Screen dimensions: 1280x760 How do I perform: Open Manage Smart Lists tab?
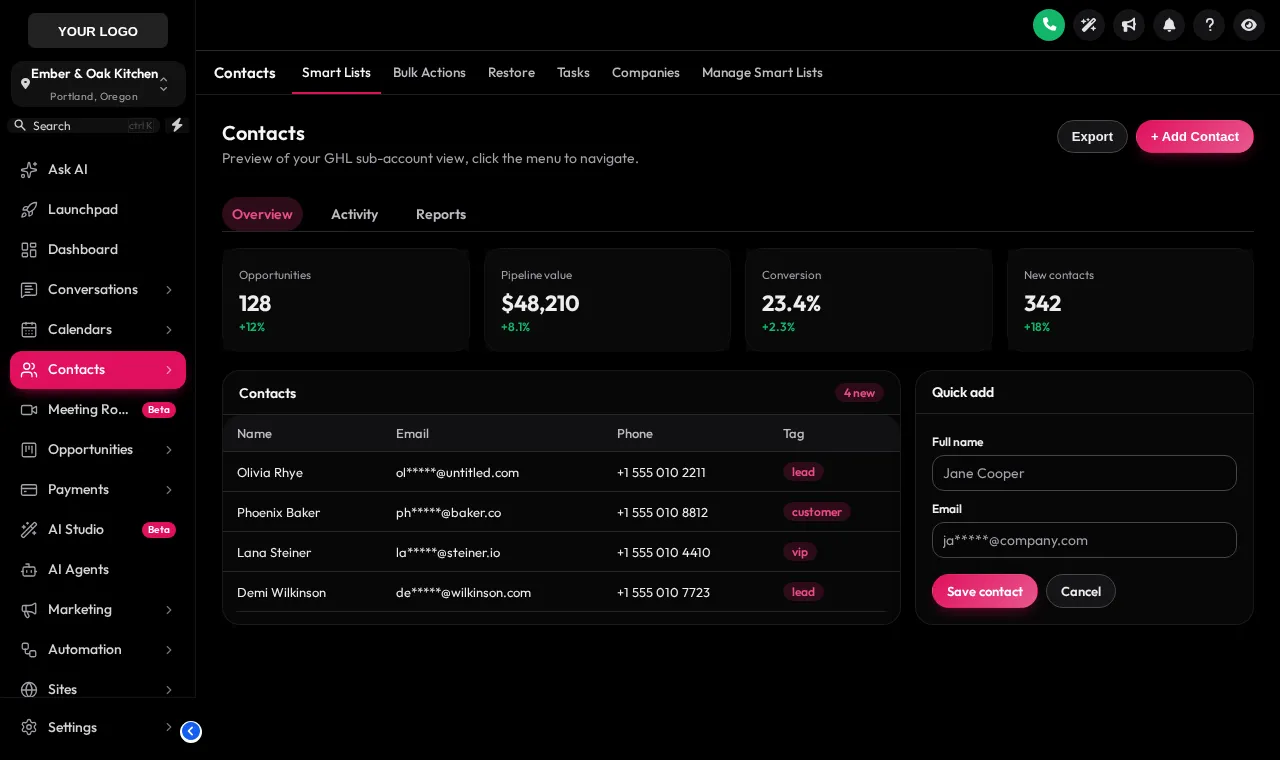pyautogui.click(x=762, y=73)
